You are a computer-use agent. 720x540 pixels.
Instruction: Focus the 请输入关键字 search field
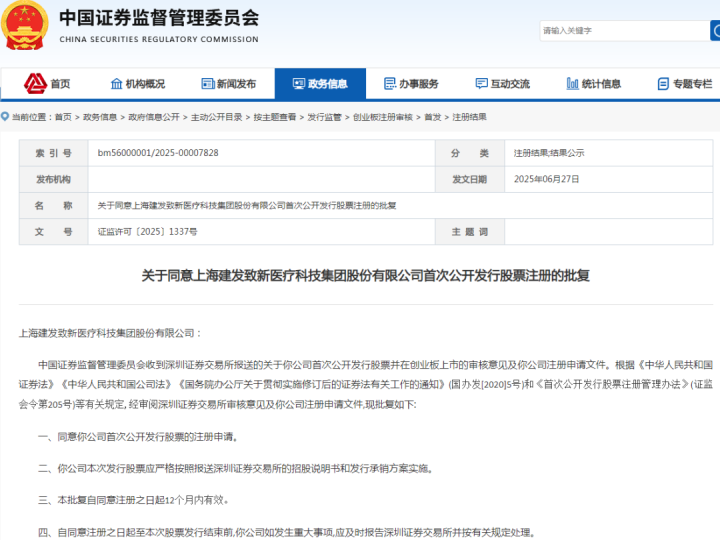click(624, 31)
